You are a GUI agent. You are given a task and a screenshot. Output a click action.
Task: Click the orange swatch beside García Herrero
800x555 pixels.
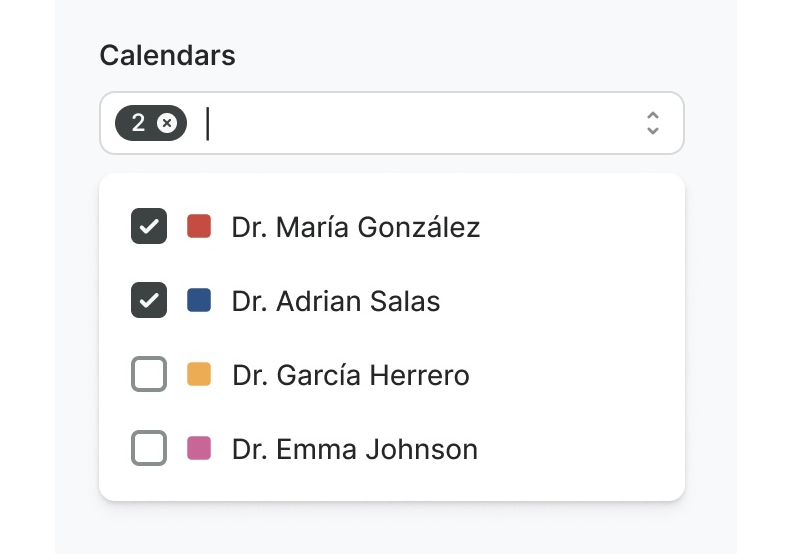[x=199, y=375]
